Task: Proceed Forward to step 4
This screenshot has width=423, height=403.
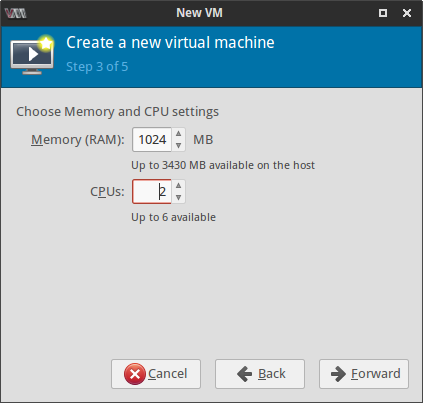Action: click(x=364, y=374)
